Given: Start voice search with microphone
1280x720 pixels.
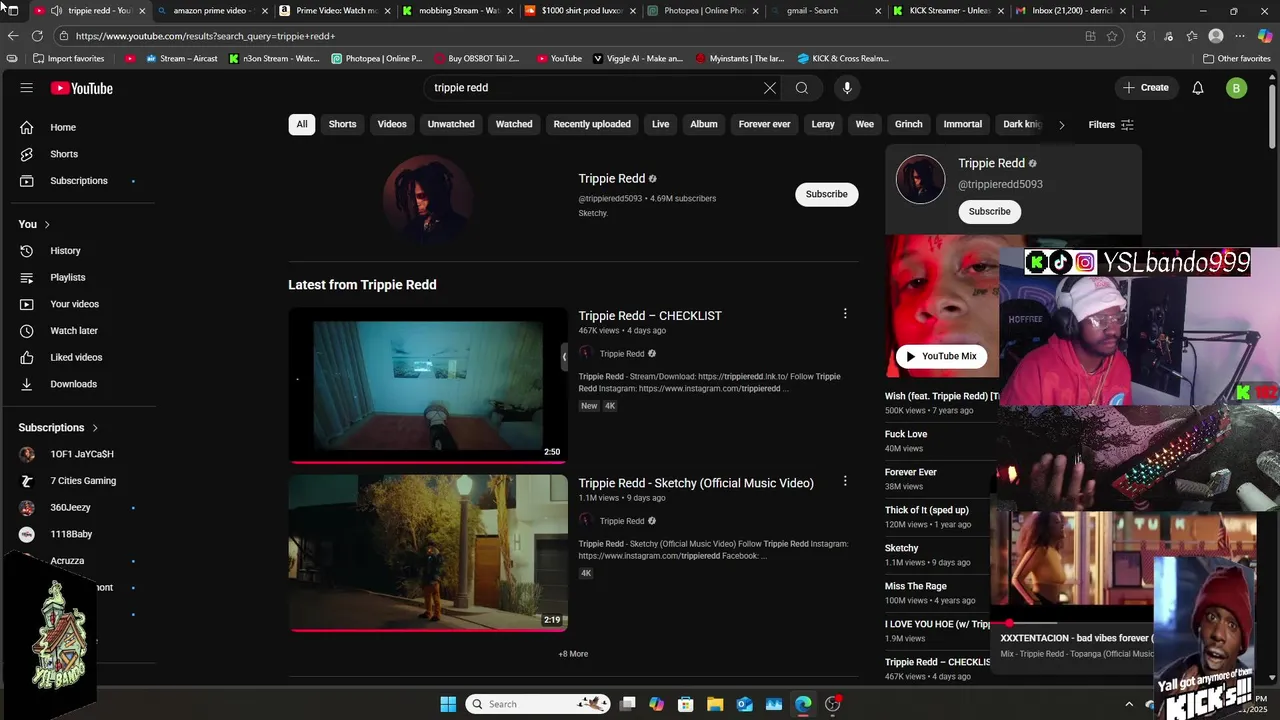Looking at the screenshot, I should [847, 88].
